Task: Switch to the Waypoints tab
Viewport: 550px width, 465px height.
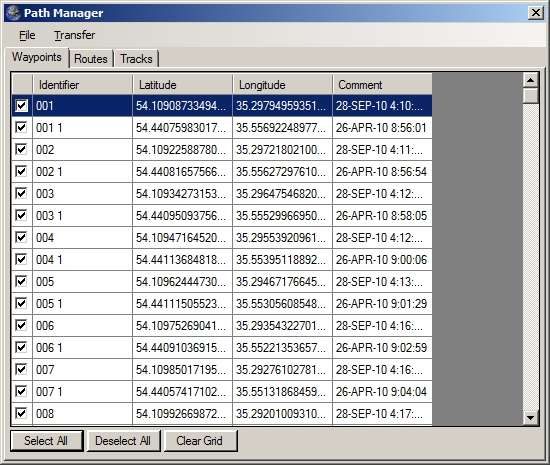Action: click(x=37, y=57)
